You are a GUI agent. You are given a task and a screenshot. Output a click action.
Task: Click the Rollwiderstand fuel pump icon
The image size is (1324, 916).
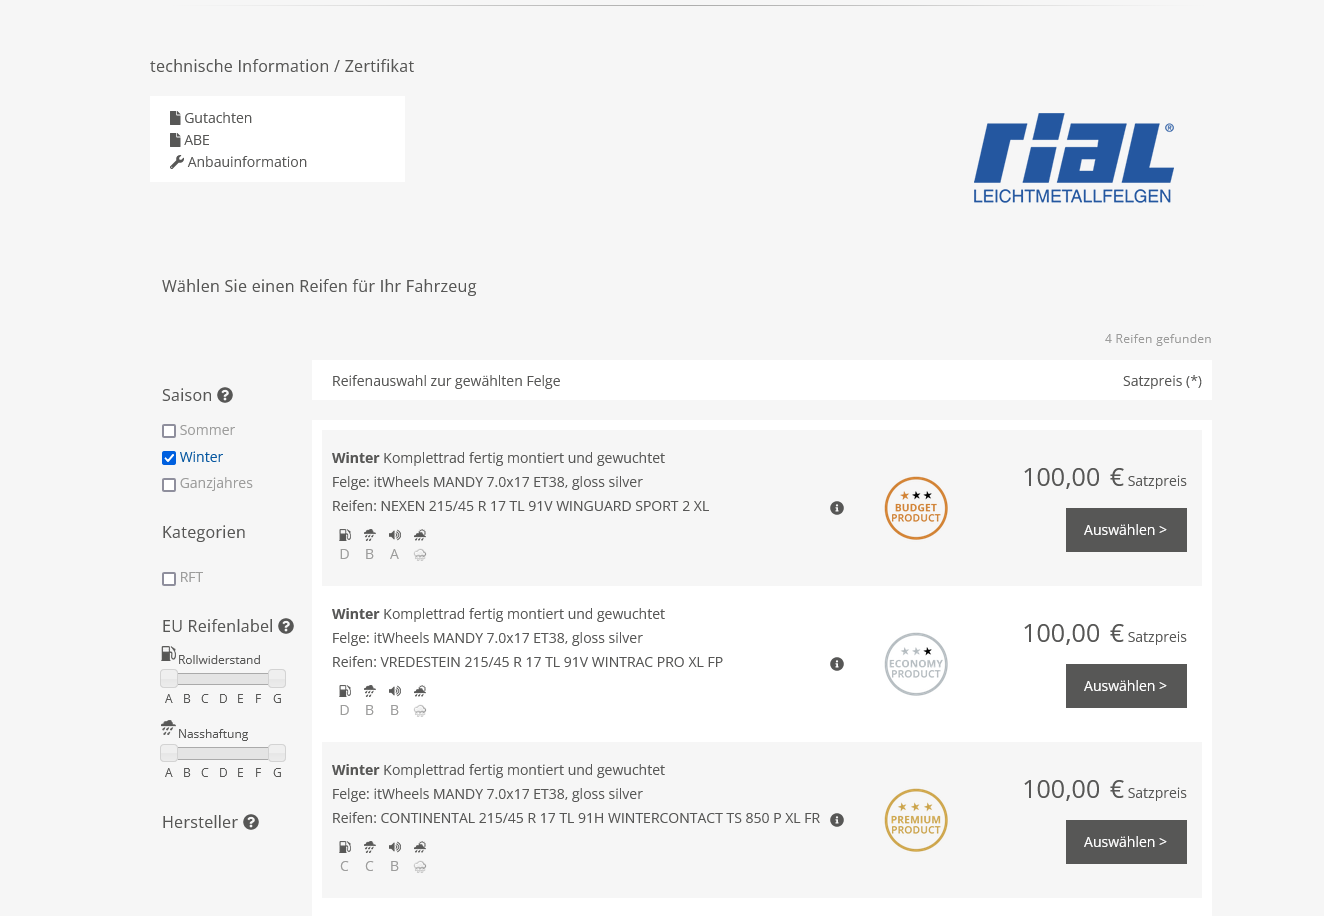[x=168, y=654]
